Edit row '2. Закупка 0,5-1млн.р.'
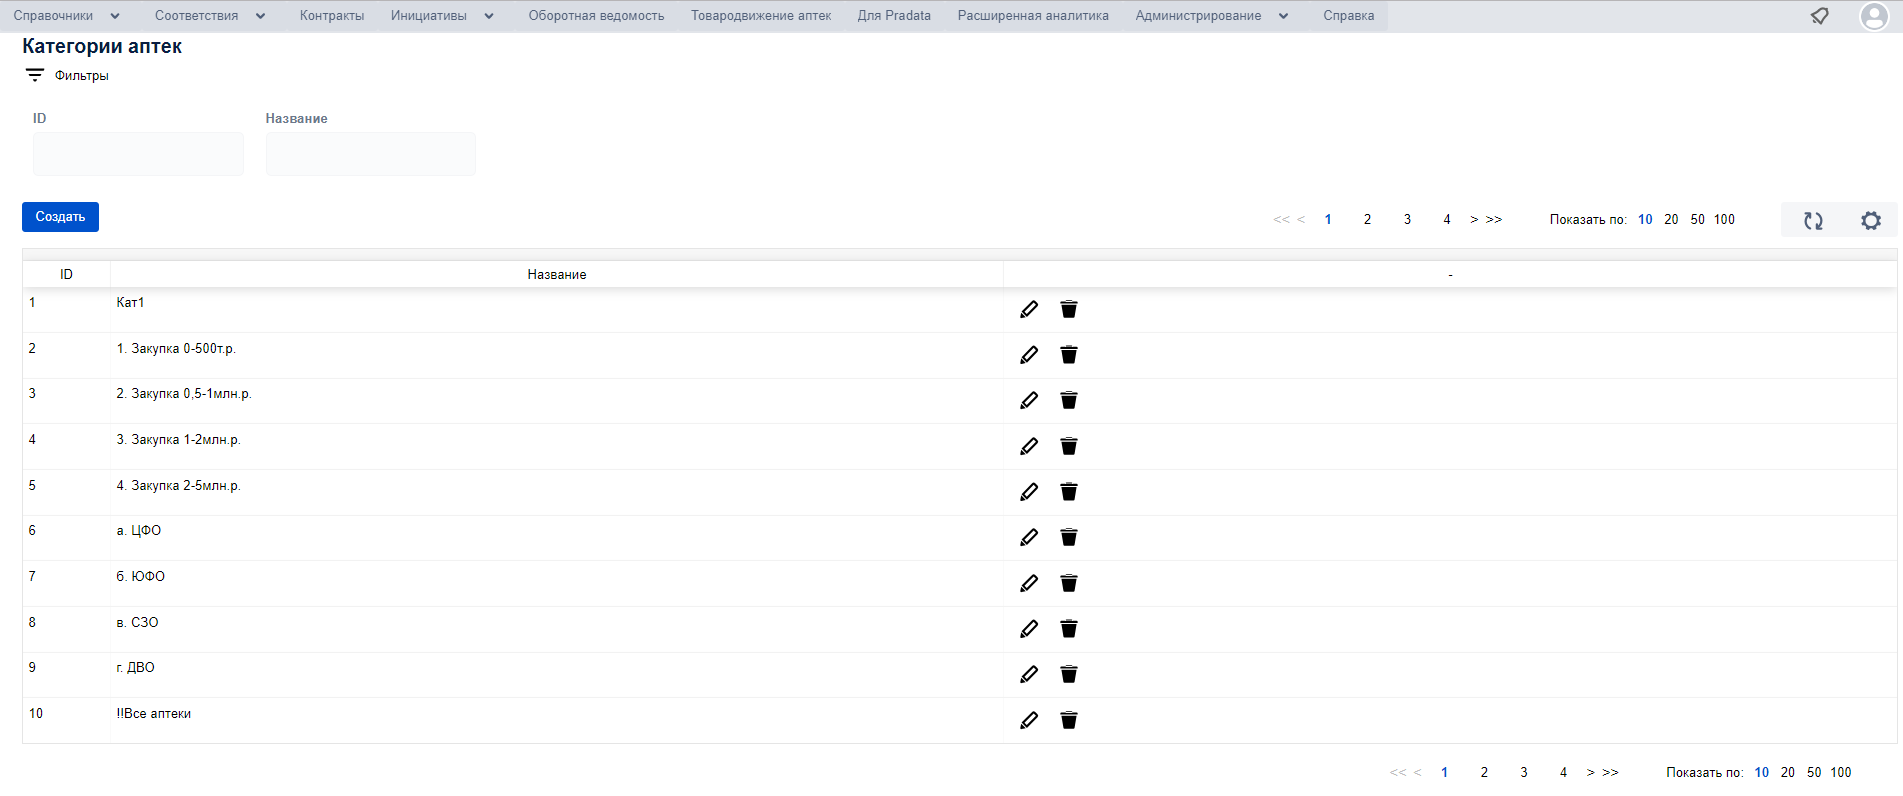Viewport: 1903px width, 796px height. point(1029,400)
